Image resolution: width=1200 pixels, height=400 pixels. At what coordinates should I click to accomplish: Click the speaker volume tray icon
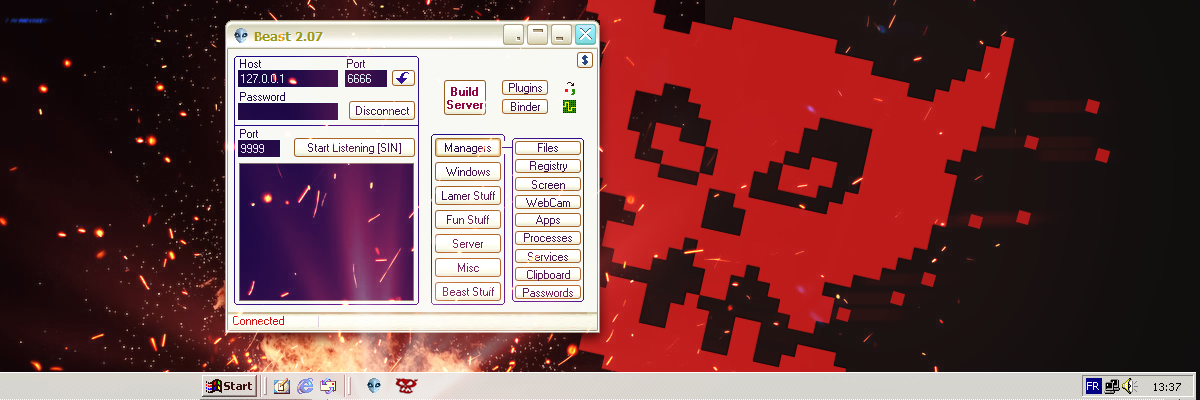pos(1128,386)
